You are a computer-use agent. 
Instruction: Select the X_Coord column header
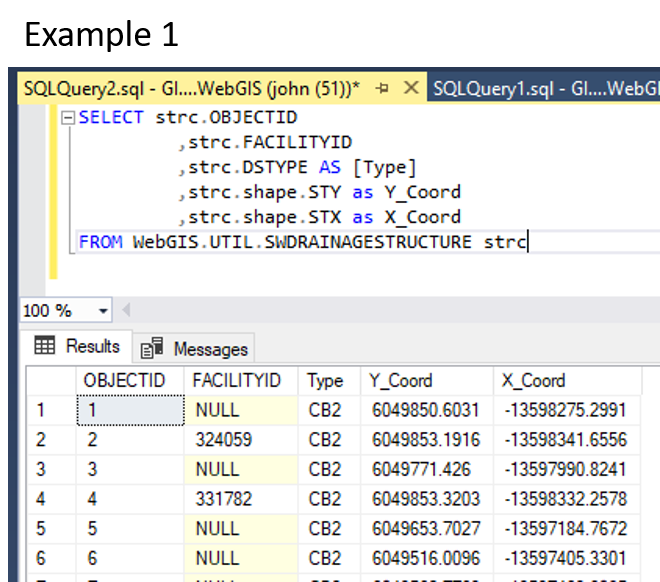click(x=567, y=380)
